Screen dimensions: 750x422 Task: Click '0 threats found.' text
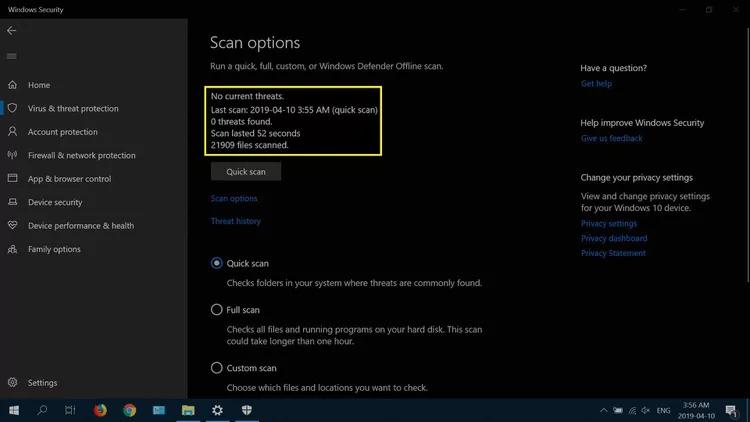click(242, 122)
